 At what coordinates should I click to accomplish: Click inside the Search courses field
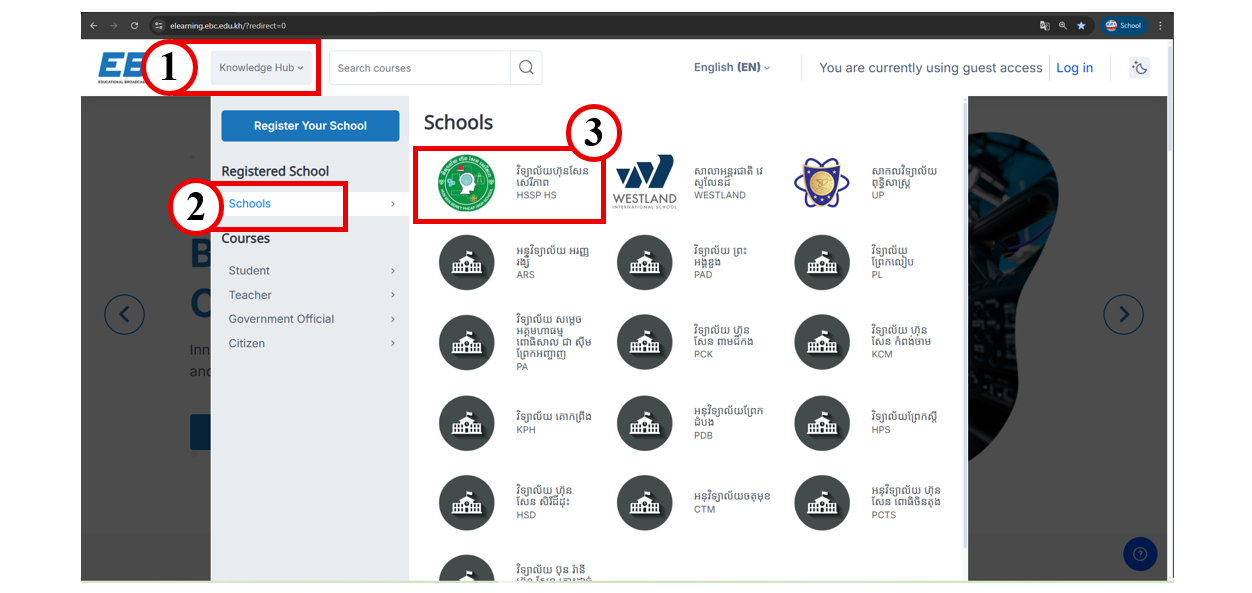420,68
